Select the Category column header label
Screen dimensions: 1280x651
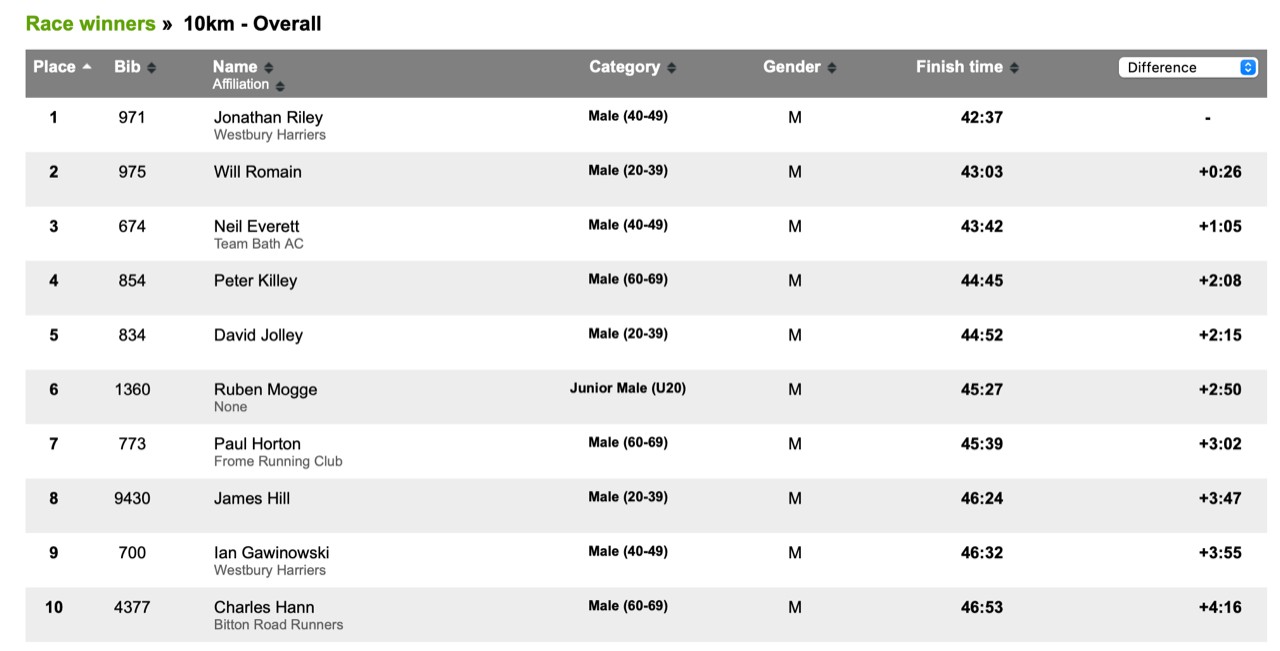click(x=624, y=67)
